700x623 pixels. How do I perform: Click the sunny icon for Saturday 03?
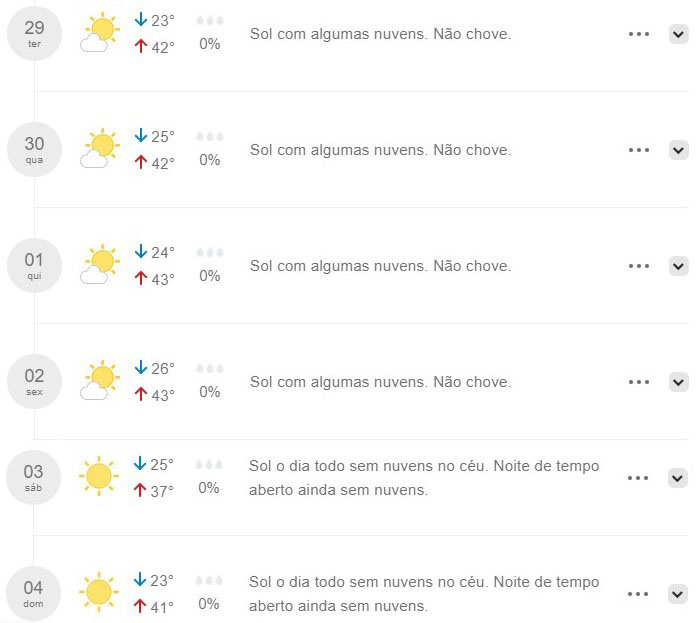pos(99,476)
